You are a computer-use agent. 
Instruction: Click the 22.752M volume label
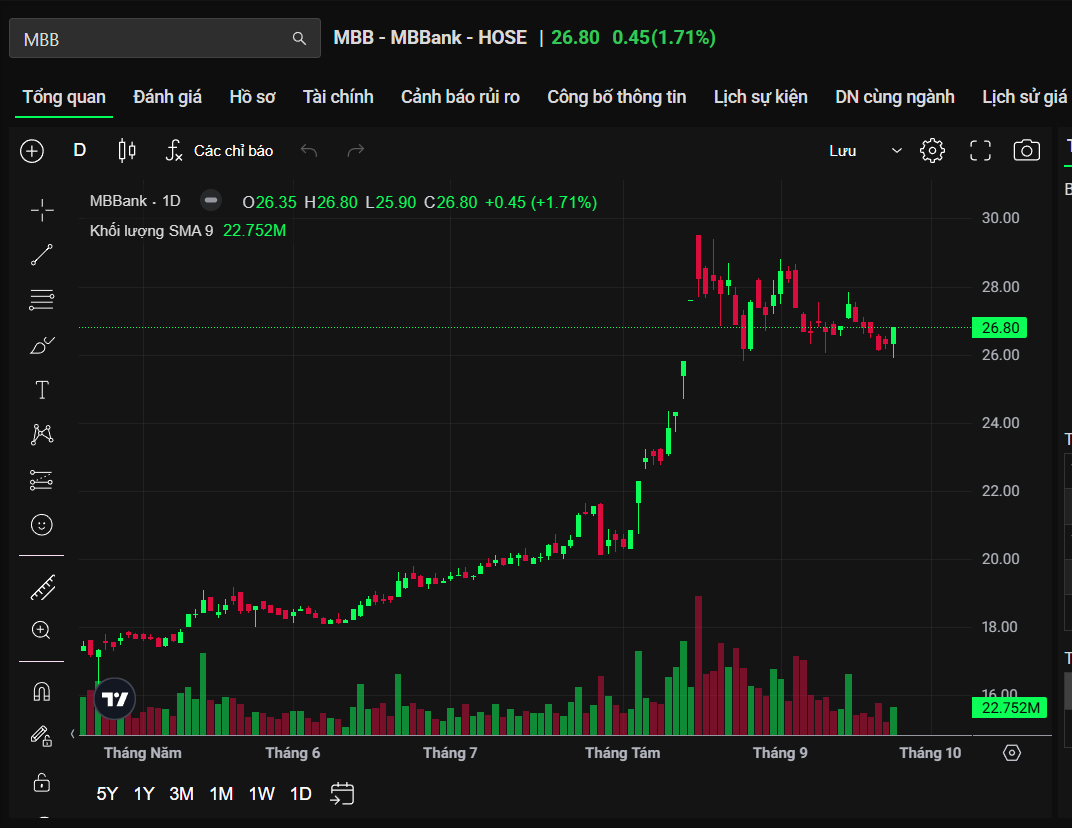point(1009,708)
